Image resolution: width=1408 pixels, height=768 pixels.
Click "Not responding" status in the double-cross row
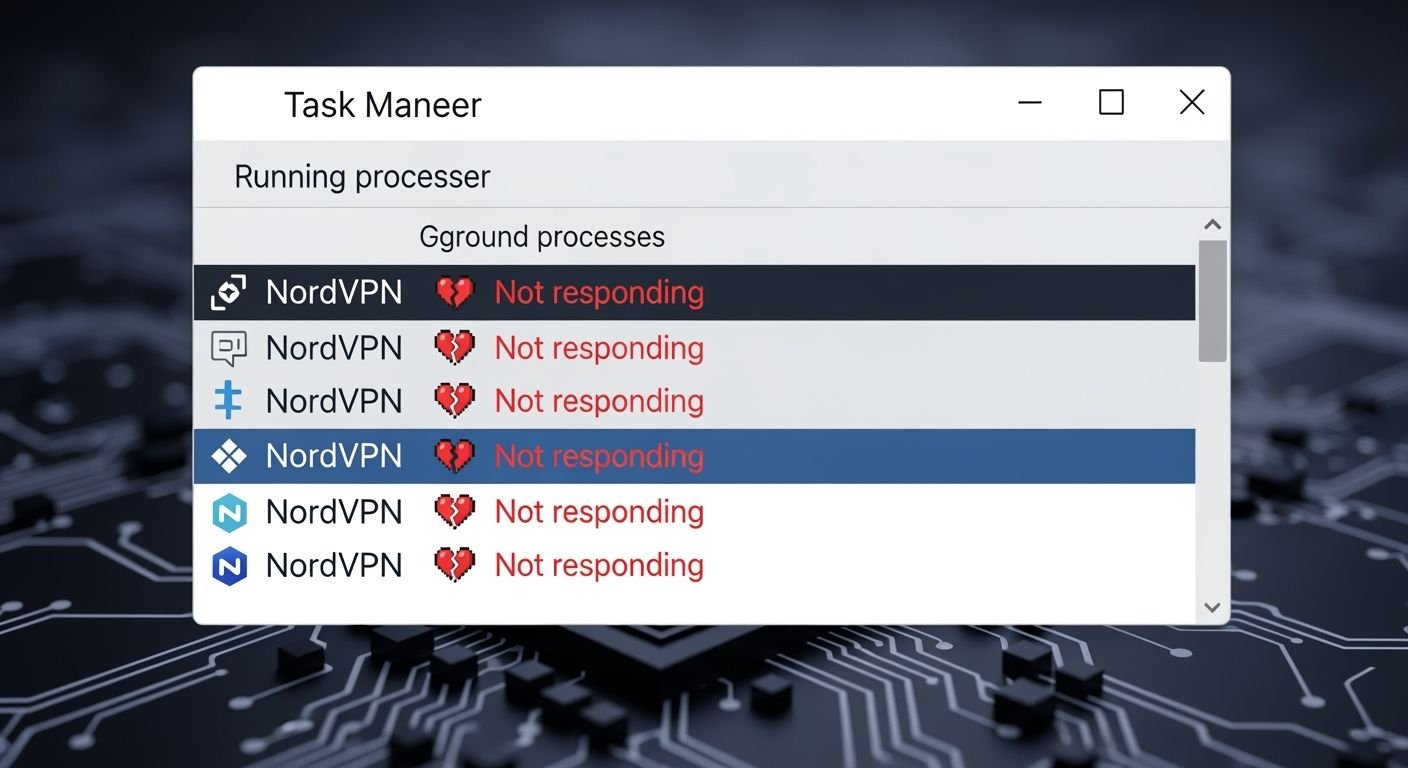(599, 401)
